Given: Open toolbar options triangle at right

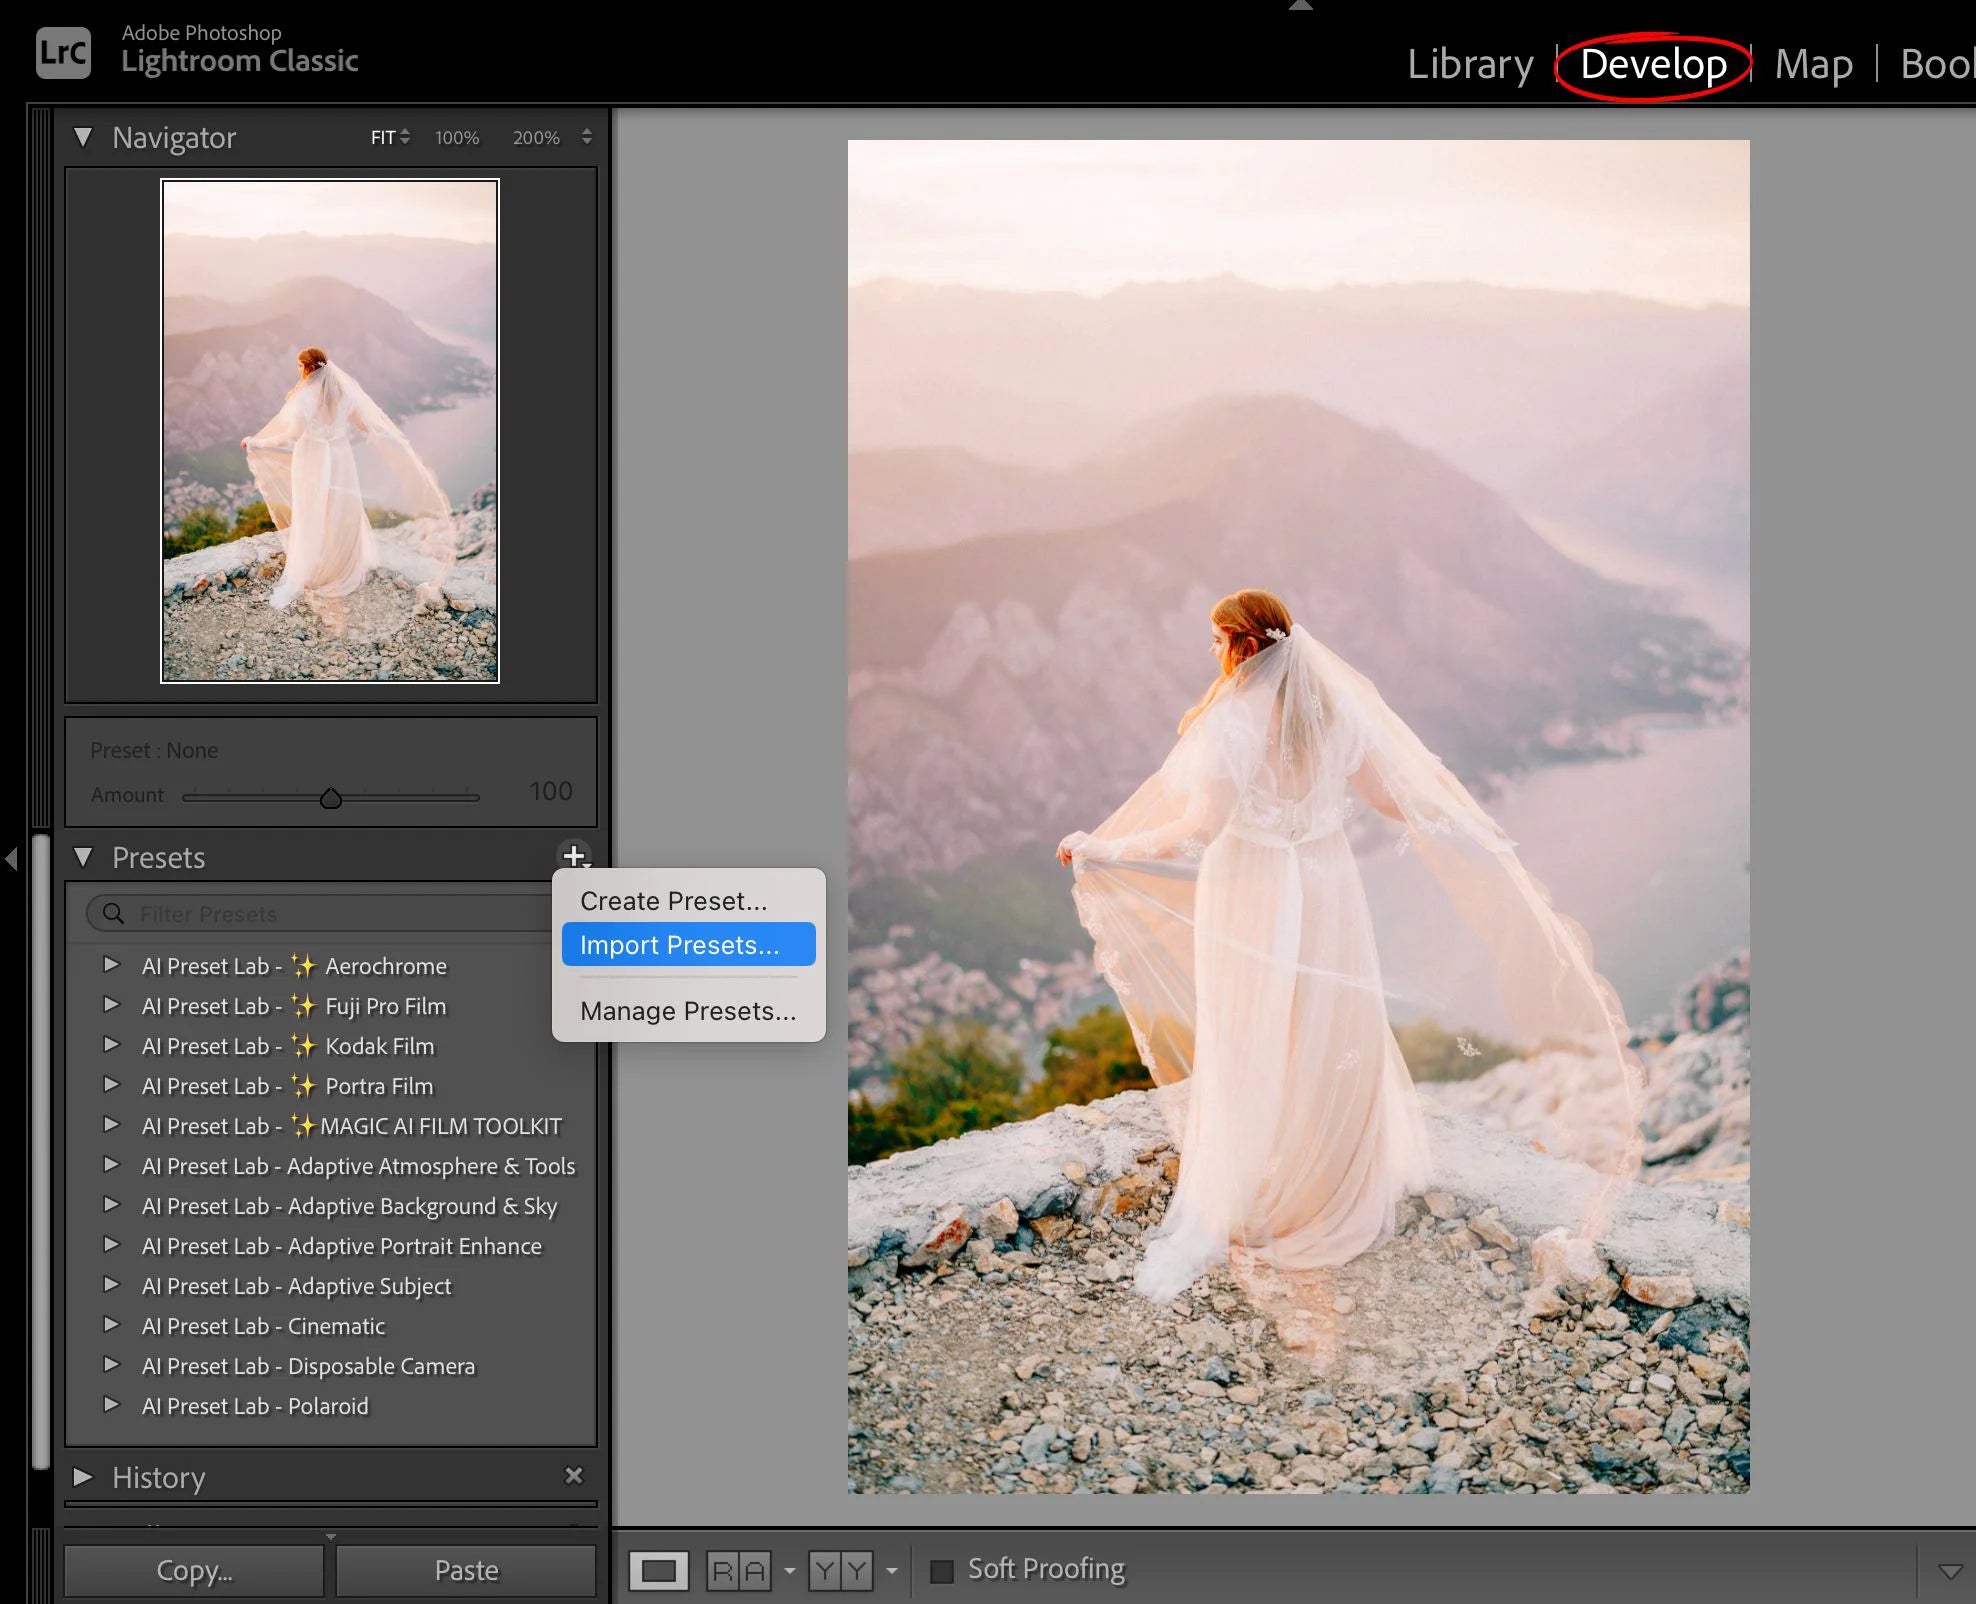Looking at the screenshot, I should pyautogui.click(x=1949, y=1571).
